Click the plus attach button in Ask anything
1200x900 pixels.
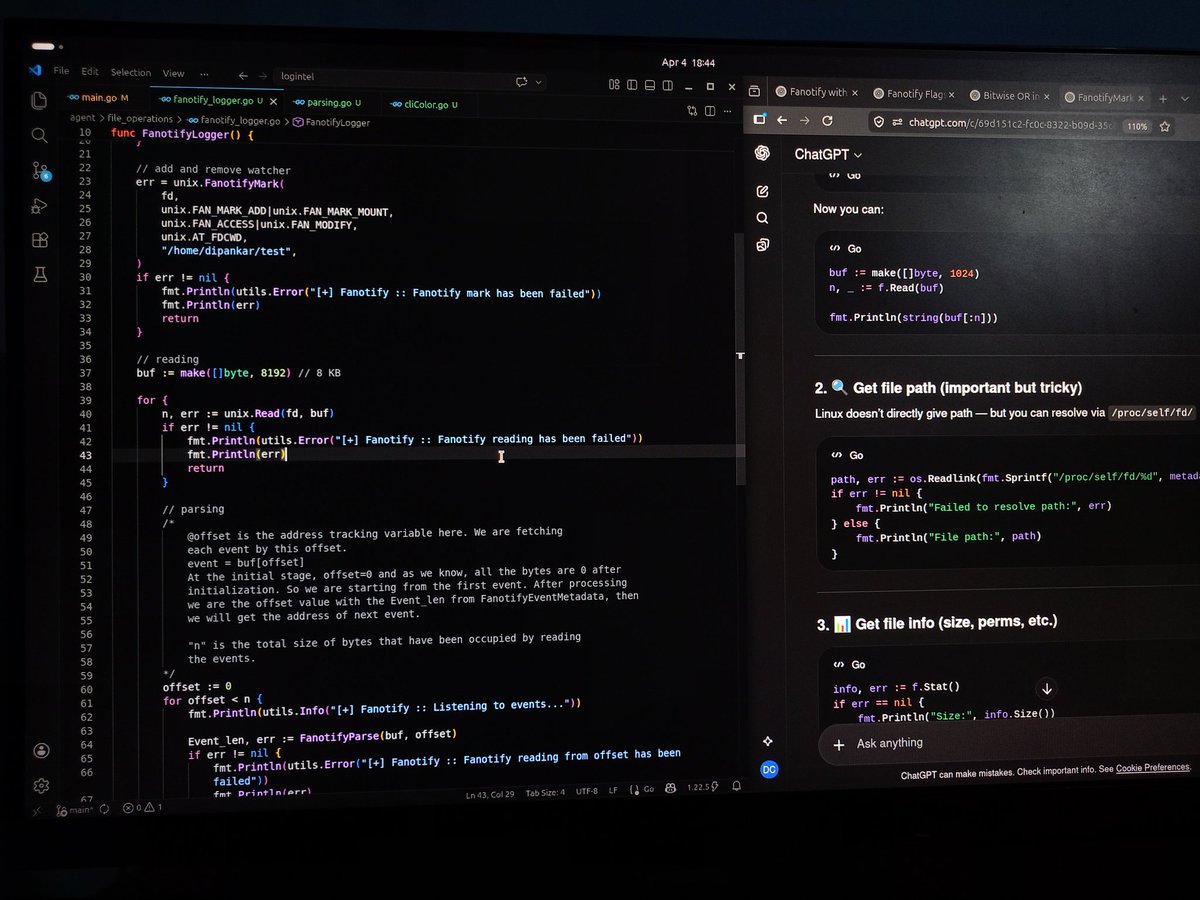point(838,744)
